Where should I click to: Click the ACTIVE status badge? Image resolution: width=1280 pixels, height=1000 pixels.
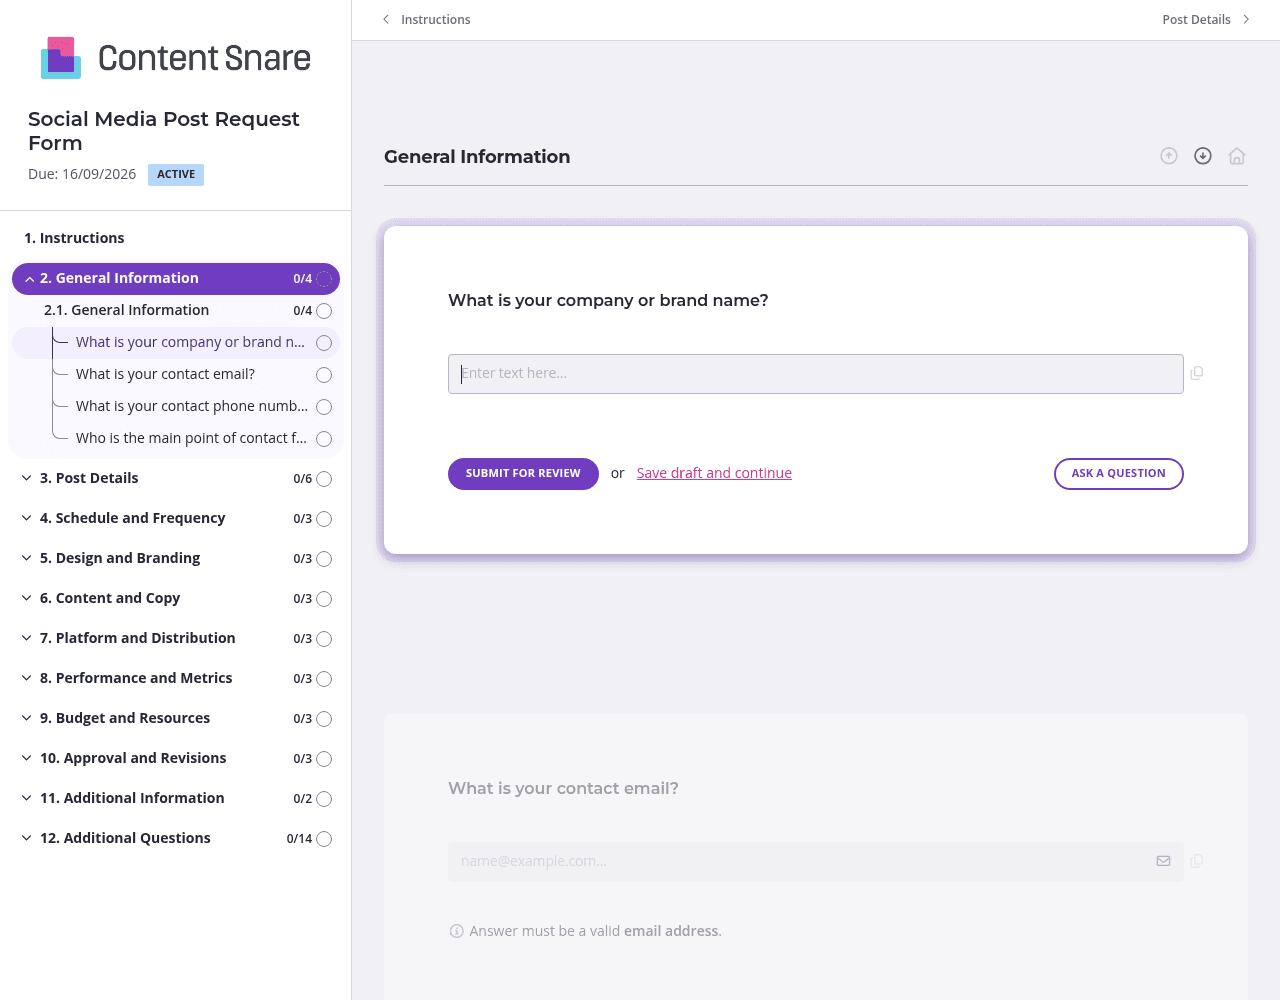[x=176, y=175]
